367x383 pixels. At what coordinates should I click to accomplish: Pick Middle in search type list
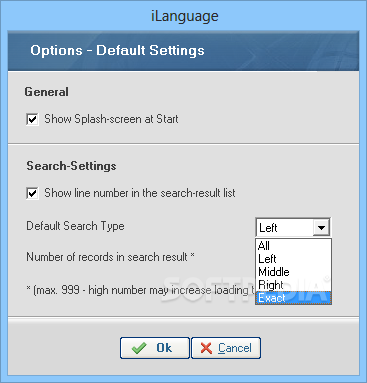click(x=293, y=272)
